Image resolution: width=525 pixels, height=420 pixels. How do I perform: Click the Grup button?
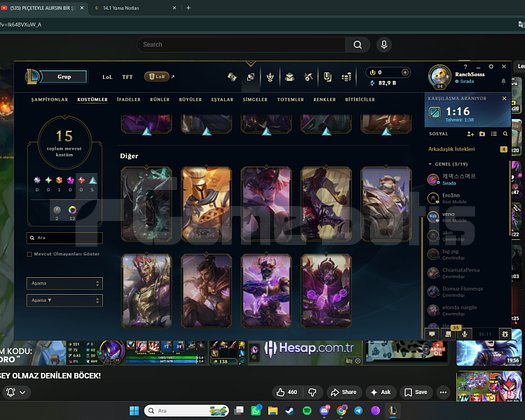point(64,77)
